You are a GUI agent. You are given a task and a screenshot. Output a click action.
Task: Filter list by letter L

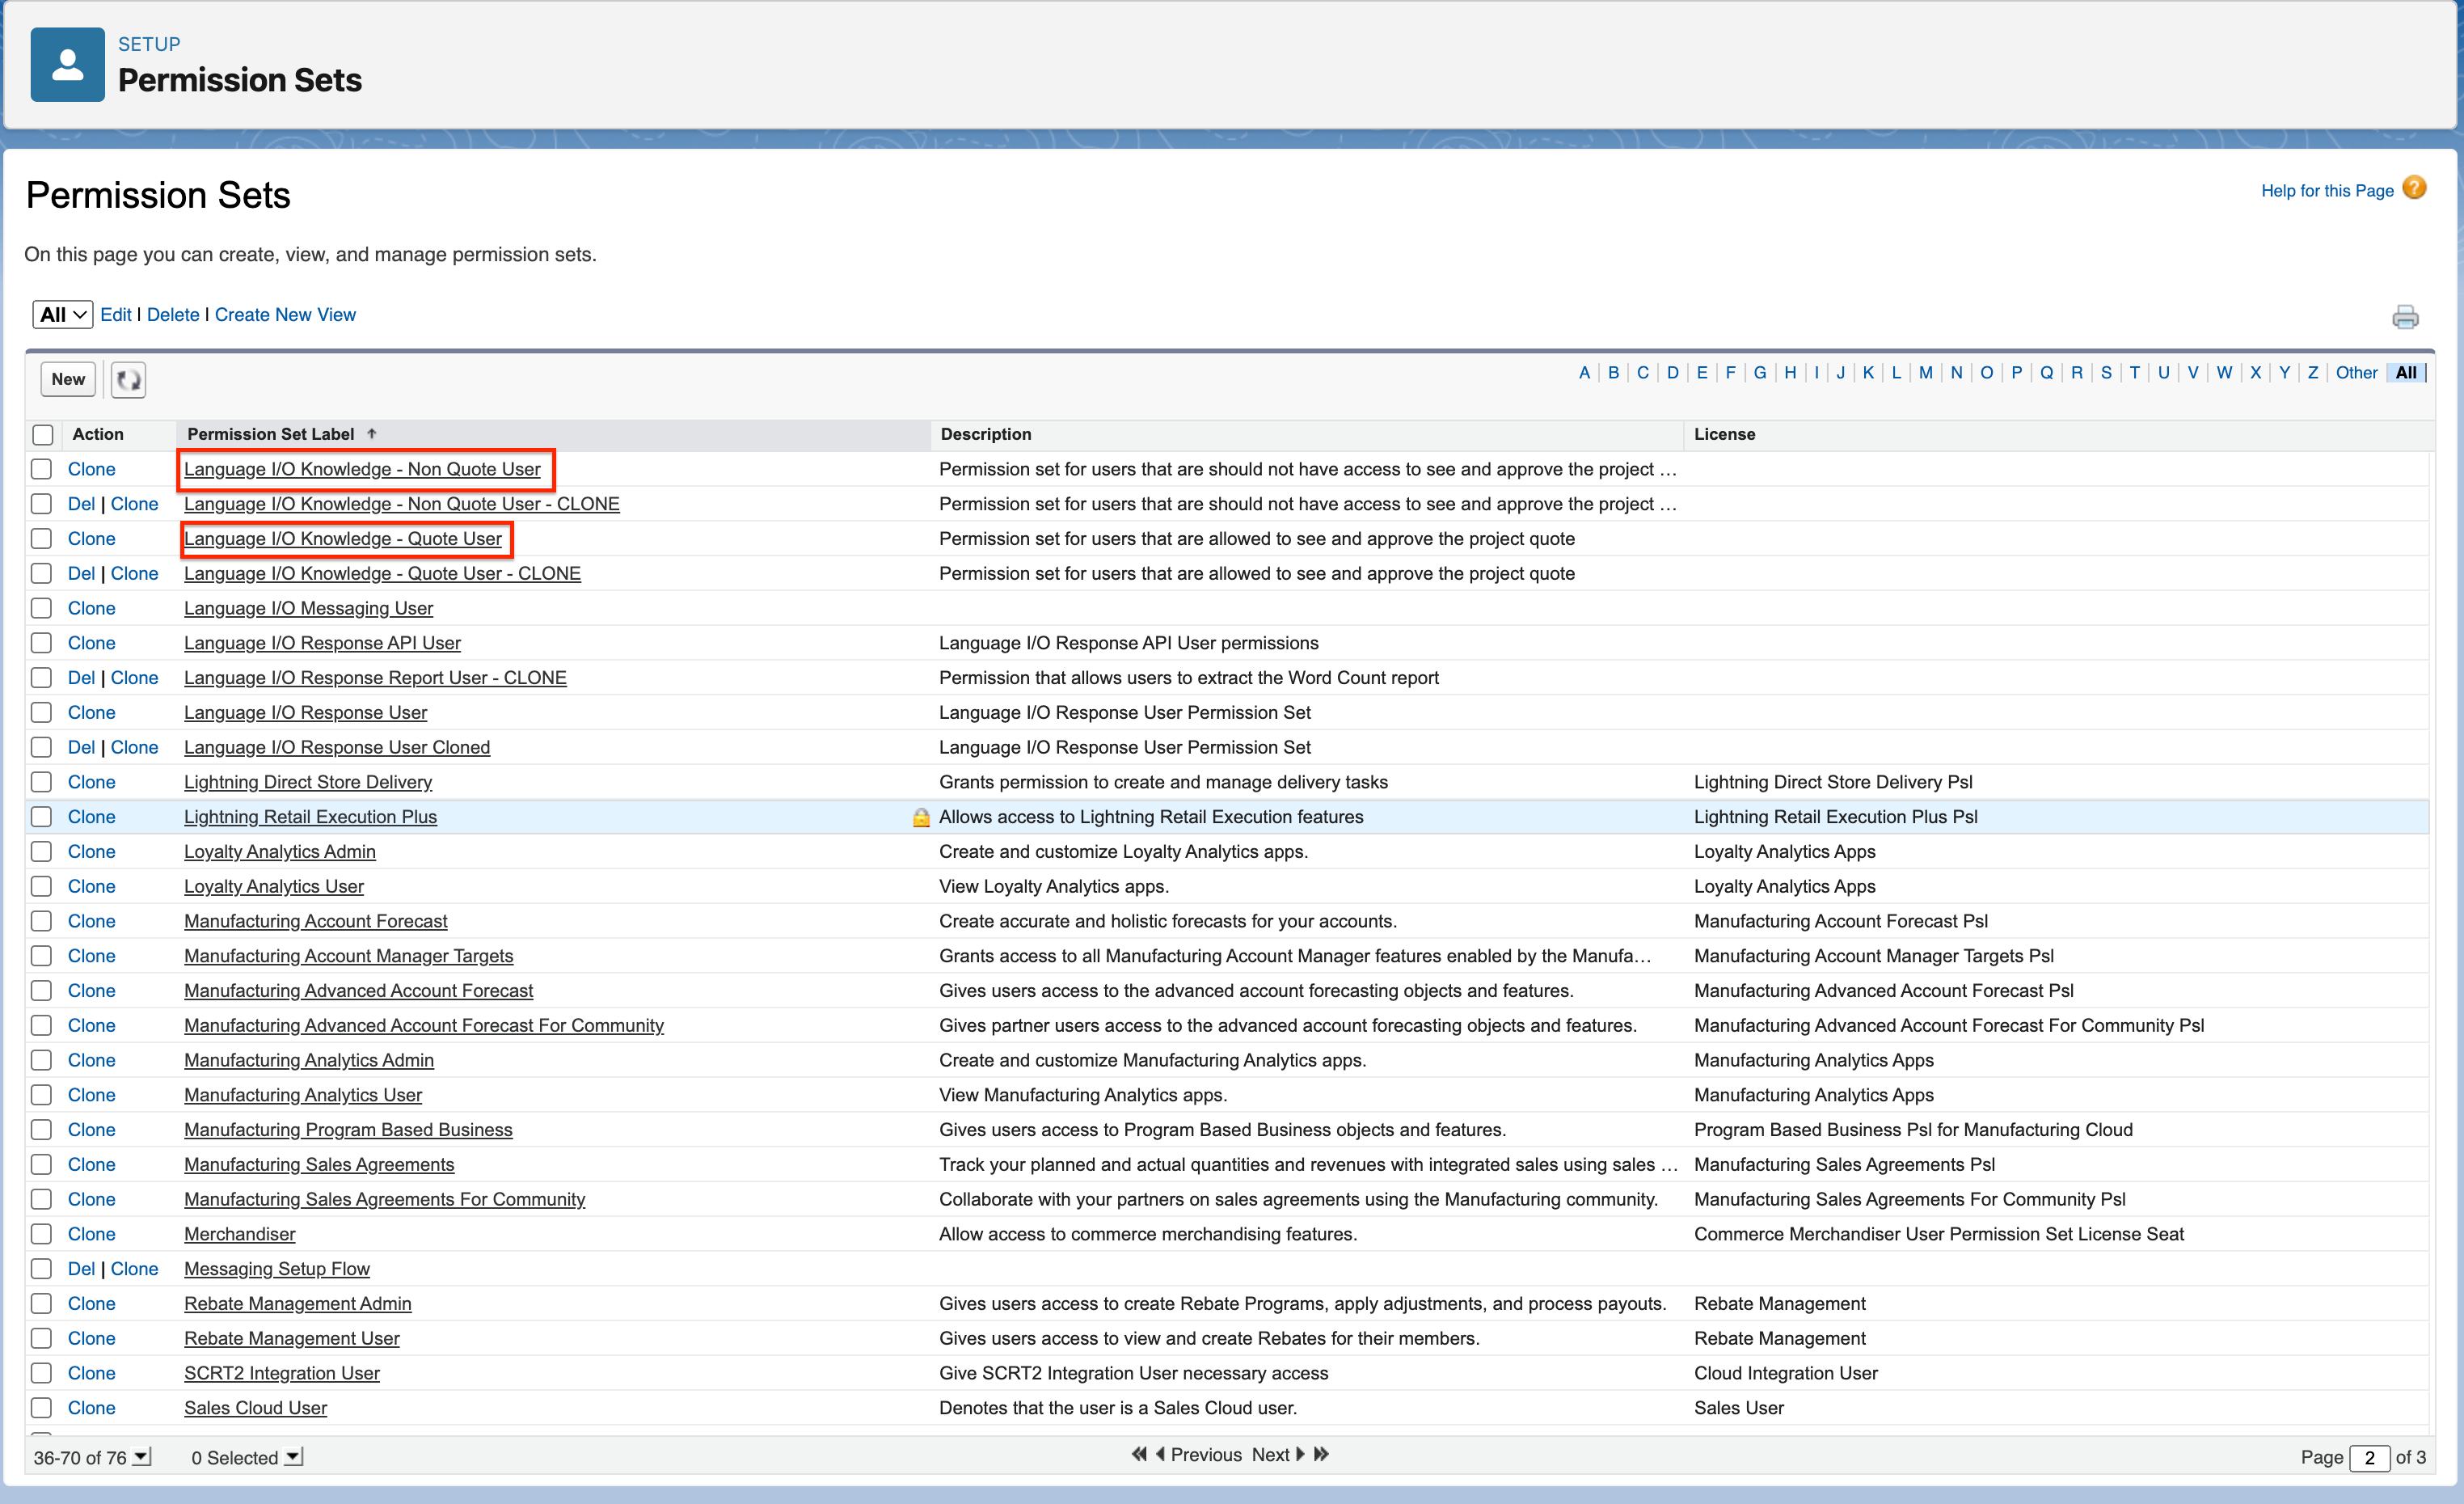coord(1896,373)
